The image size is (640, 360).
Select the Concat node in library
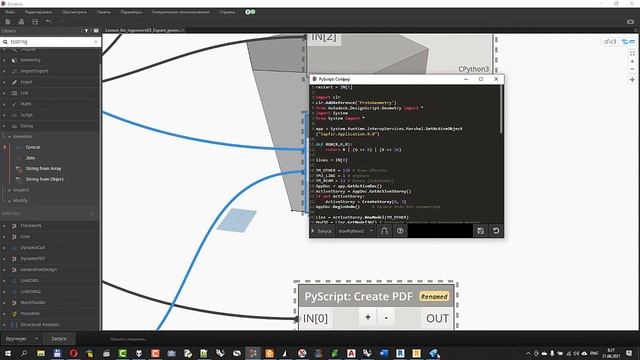pos(33,147)
